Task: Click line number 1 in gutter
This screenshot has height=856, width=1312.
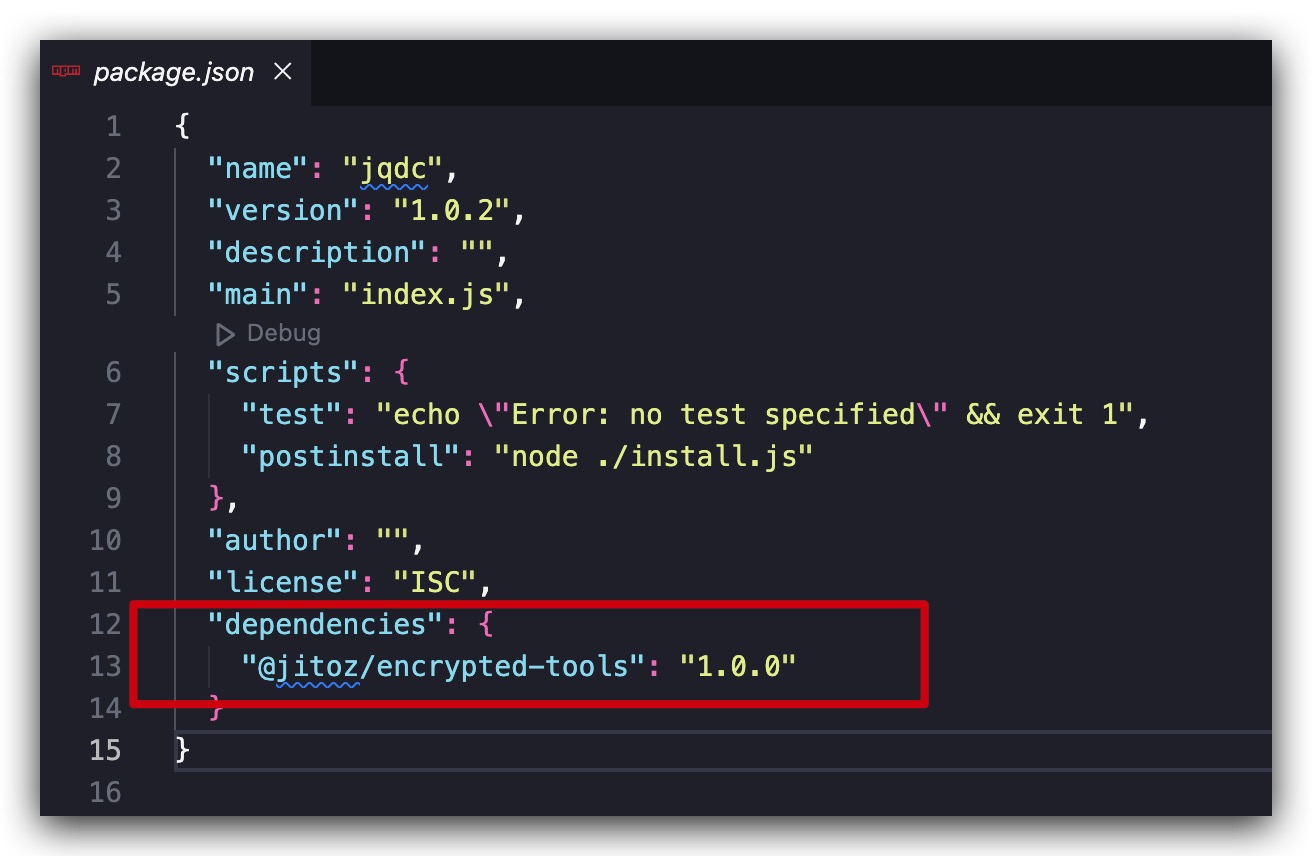Action: [113, 127]
